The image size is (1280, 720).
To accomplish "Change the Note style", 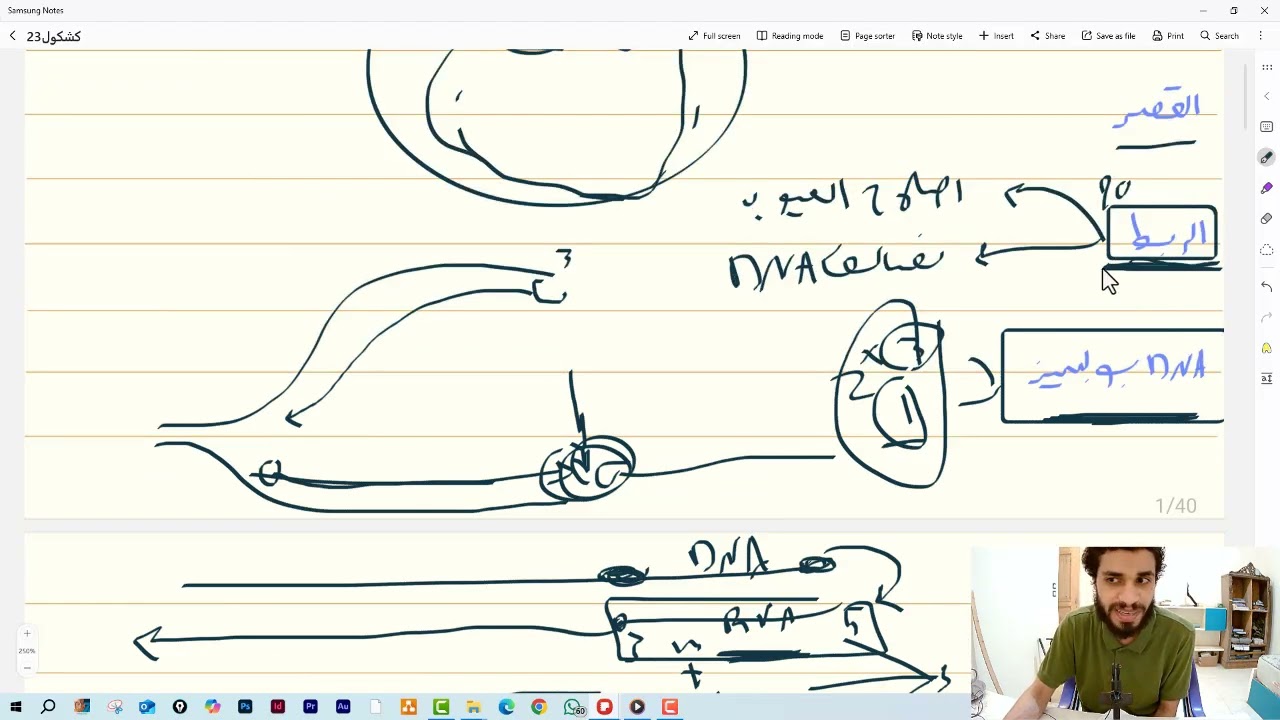I will pyautogui.click(x=937, y=36).
